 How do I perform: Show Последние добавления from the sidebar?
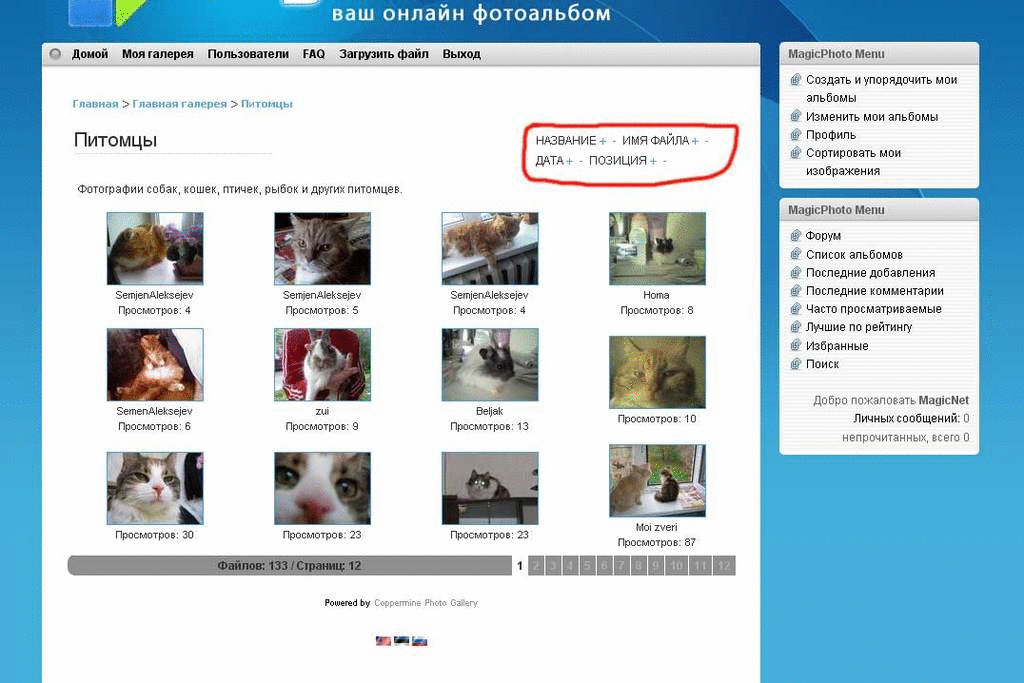(x=871, y=273)
